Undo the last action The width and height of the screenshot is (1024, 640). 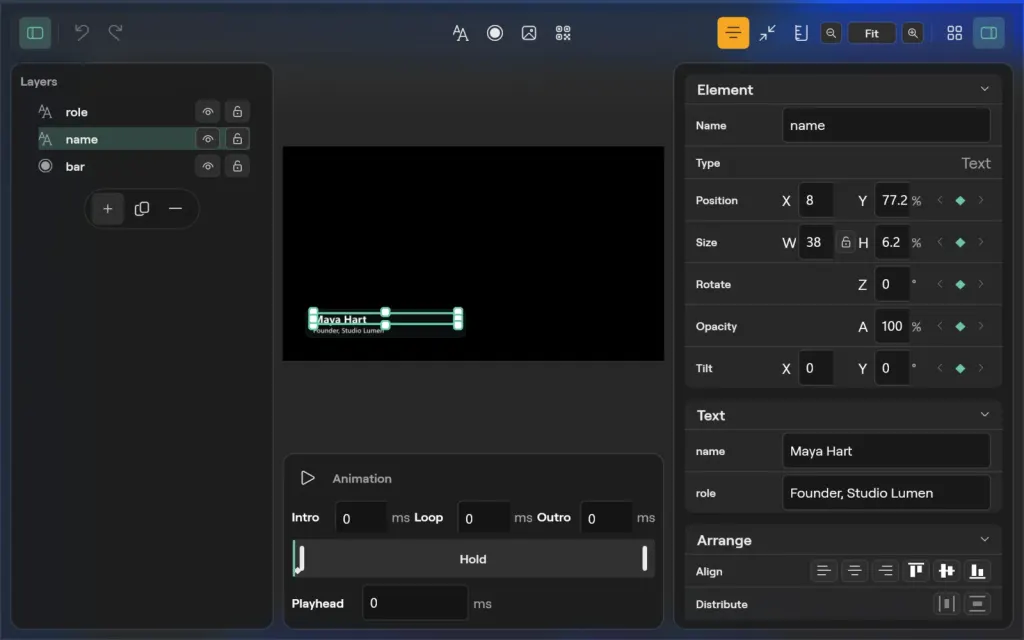point(81,32)
